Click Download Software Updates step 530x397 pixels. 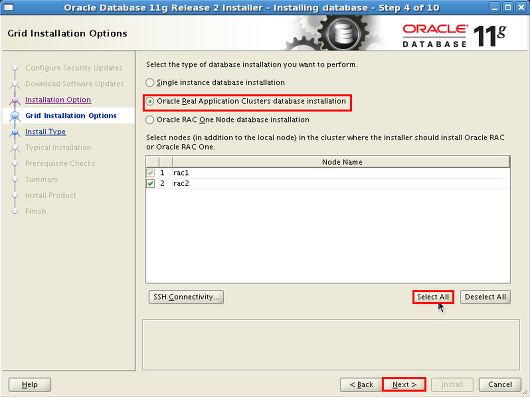point(75,84)
